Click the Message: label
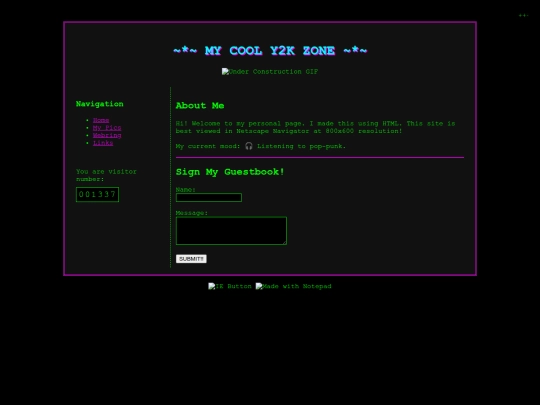 tap(192, 213)
